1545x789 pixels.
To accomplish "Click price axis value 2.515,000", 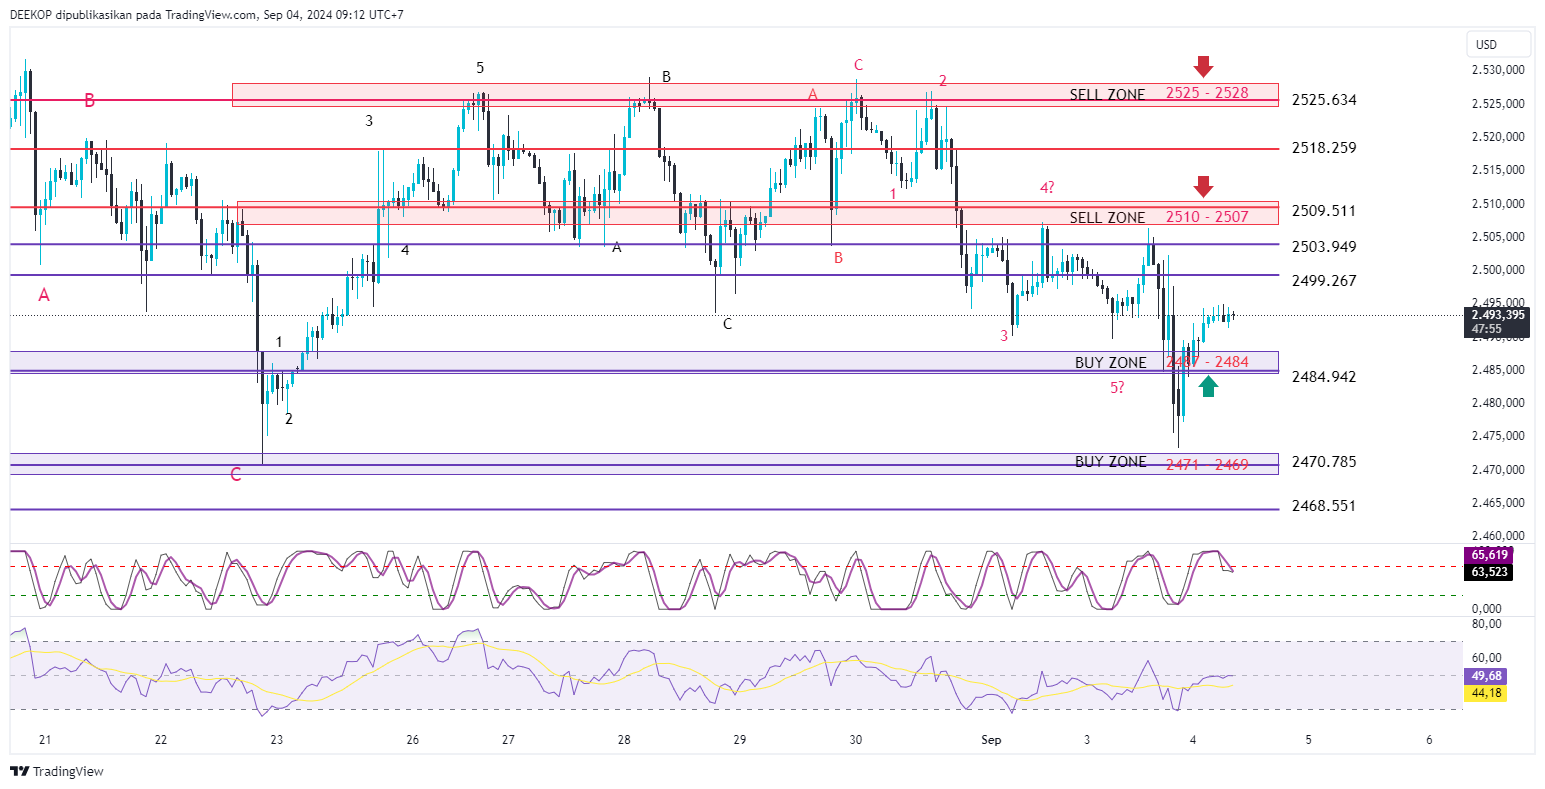I will [1498, 170].
